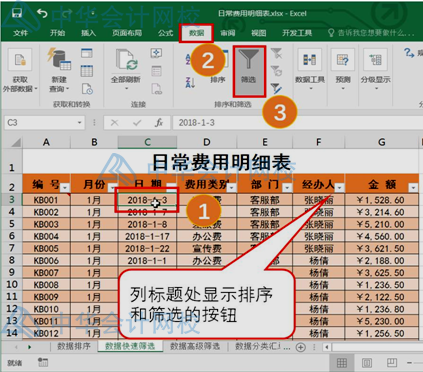Click the connections icon in the 连接 group
This screenshot has width=423, height=372.
pyautogui.click(x=156, y=53)
